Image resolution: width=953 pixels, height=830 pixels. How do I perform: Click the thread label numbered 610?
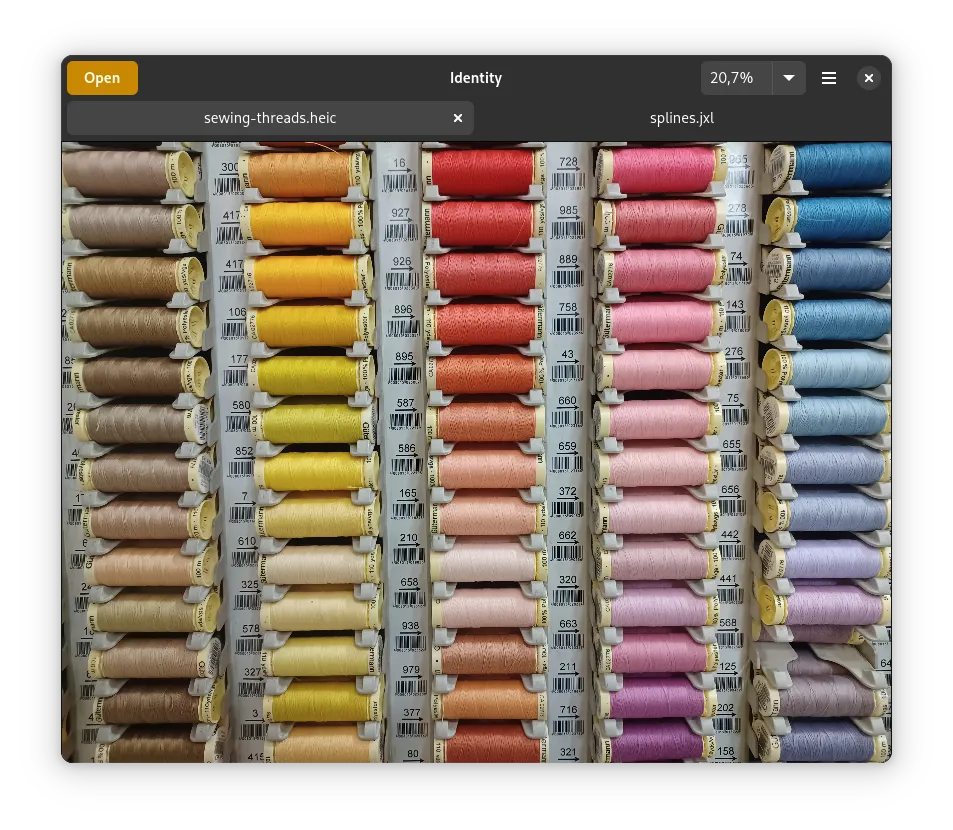(247, 541)
